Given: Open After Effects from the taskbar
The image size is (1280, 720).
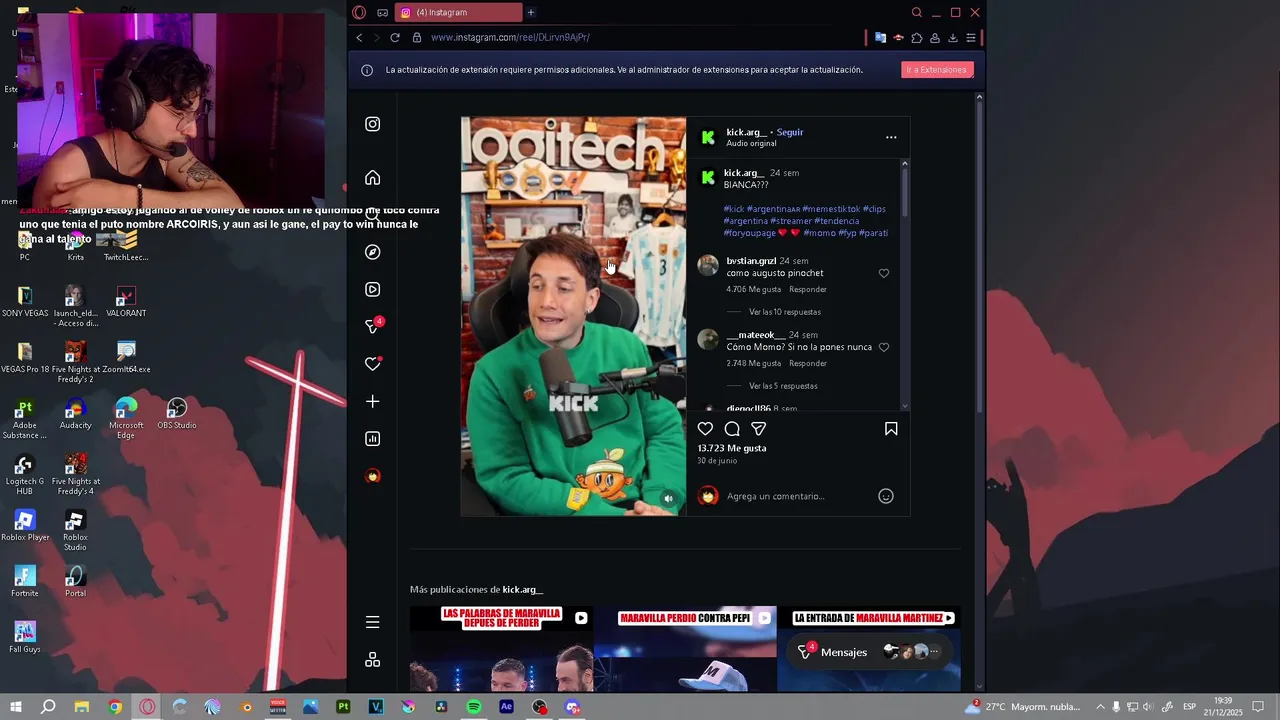Looking at the screenshot, I should [x=506, y=707].
